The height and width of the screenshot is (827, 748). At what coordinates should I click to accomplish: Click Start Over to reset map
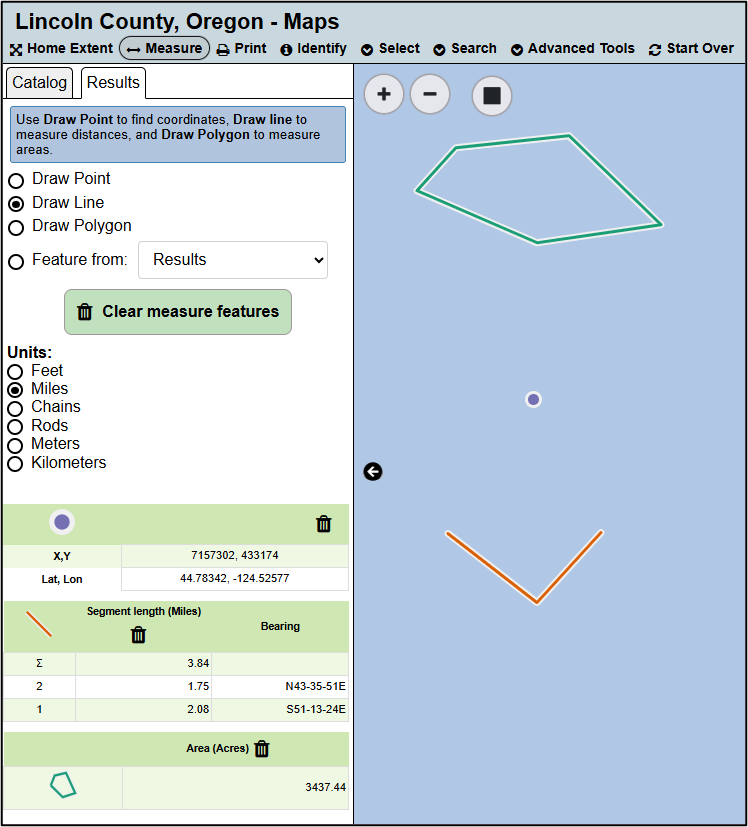click(691, 49)
